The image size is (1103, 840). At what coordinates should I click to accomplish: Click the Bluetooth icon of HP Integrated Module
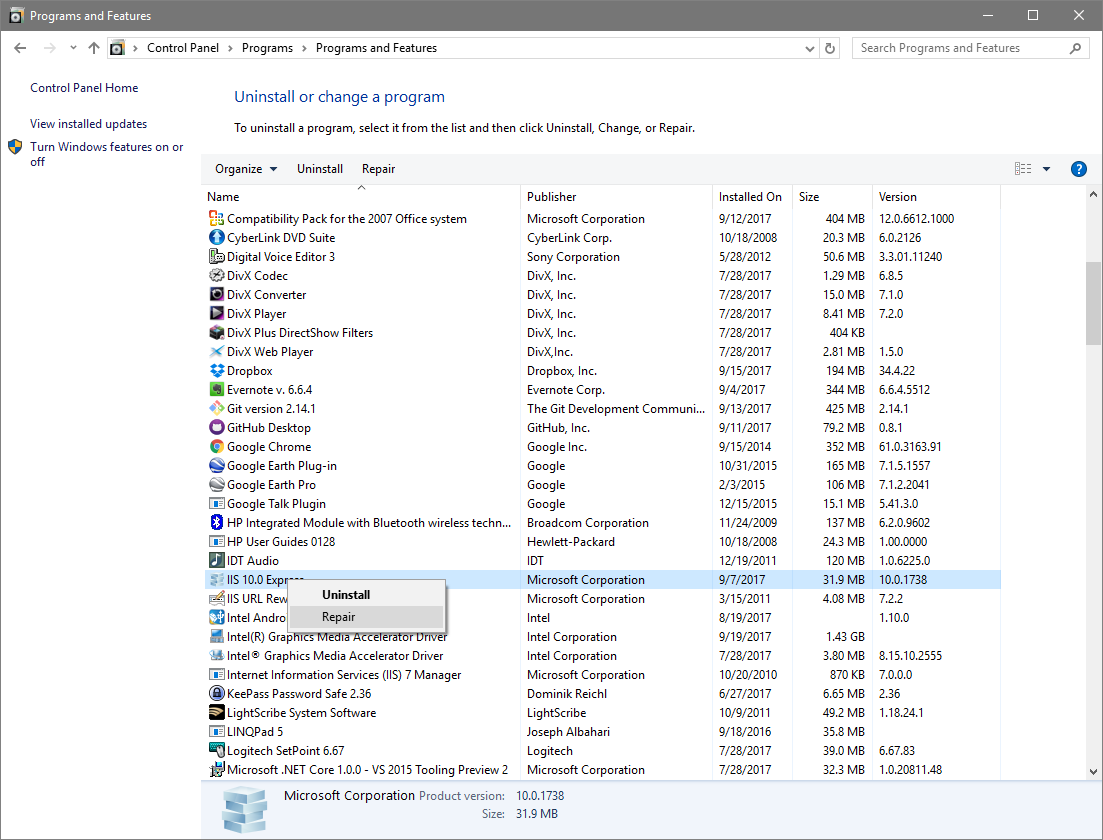tap(217, 523)
